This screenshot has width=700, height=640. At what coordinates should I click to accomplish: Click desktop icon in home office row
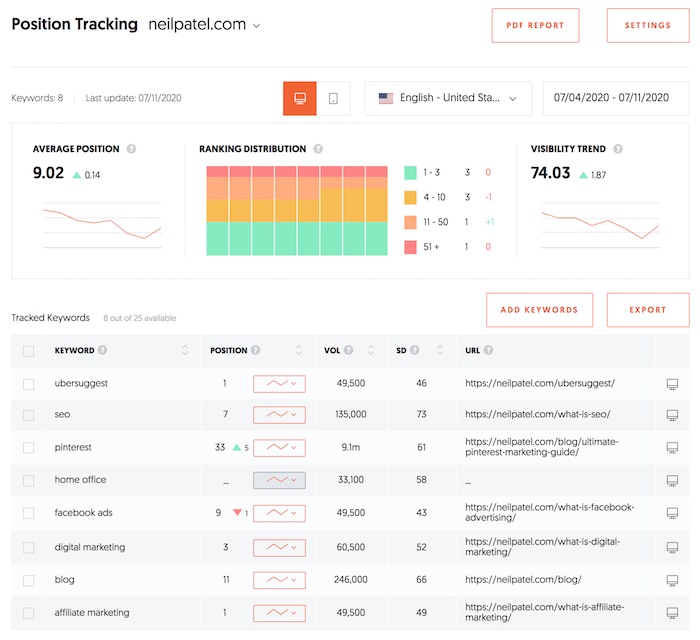[672, 480]
